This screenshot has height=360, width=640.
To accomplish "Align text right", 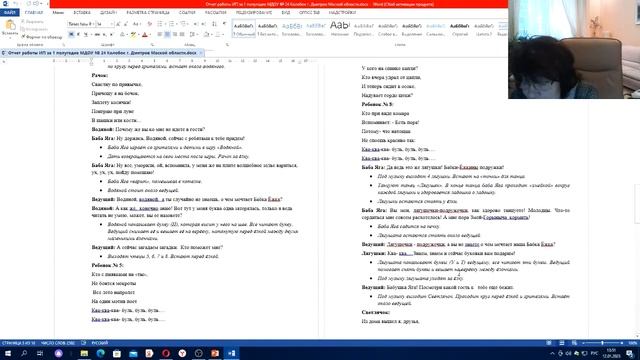I will tap(175, 35).
